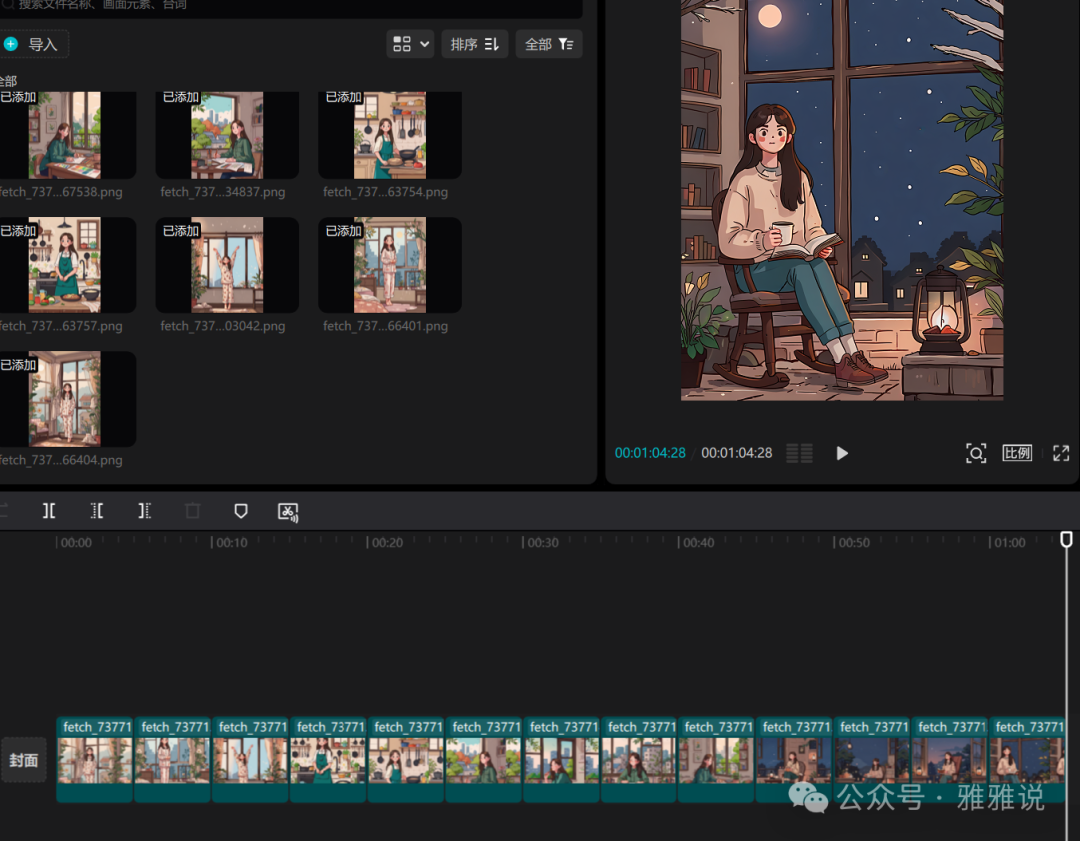Click the preview zoom-fit icon

[976, 453]
